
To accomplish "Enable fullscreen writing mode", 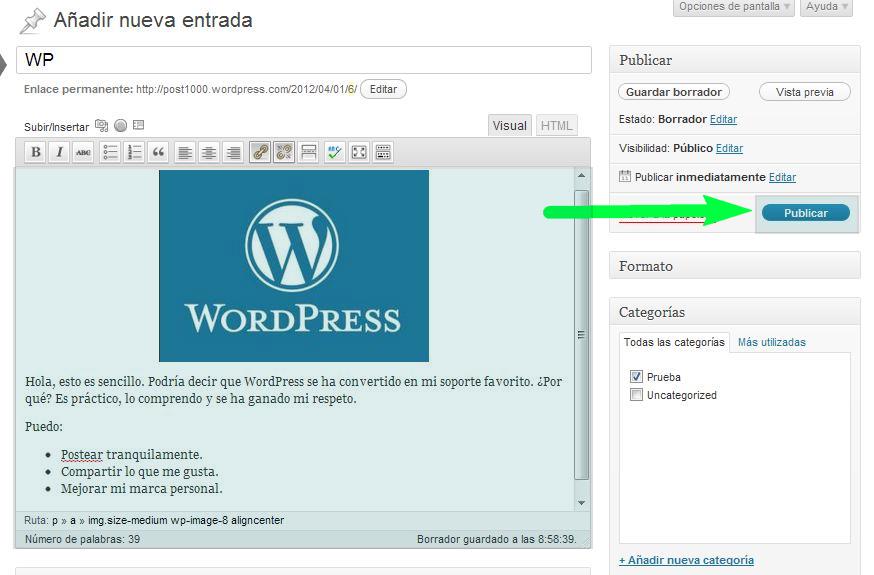I will 358,152.
